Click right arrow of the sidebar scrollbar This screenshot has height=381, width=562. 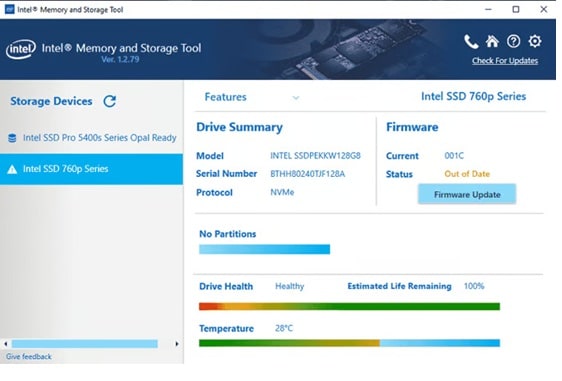click(x=177, y=344)
